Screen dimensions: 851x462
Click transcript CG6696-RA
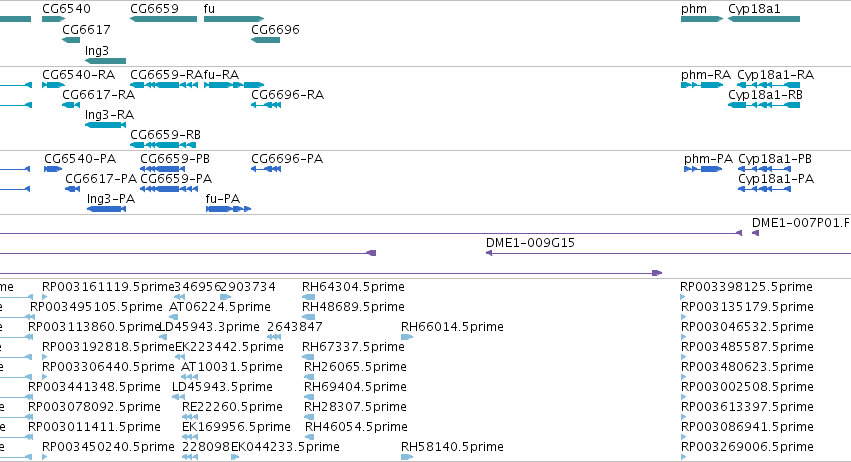(x=287, y=95)
